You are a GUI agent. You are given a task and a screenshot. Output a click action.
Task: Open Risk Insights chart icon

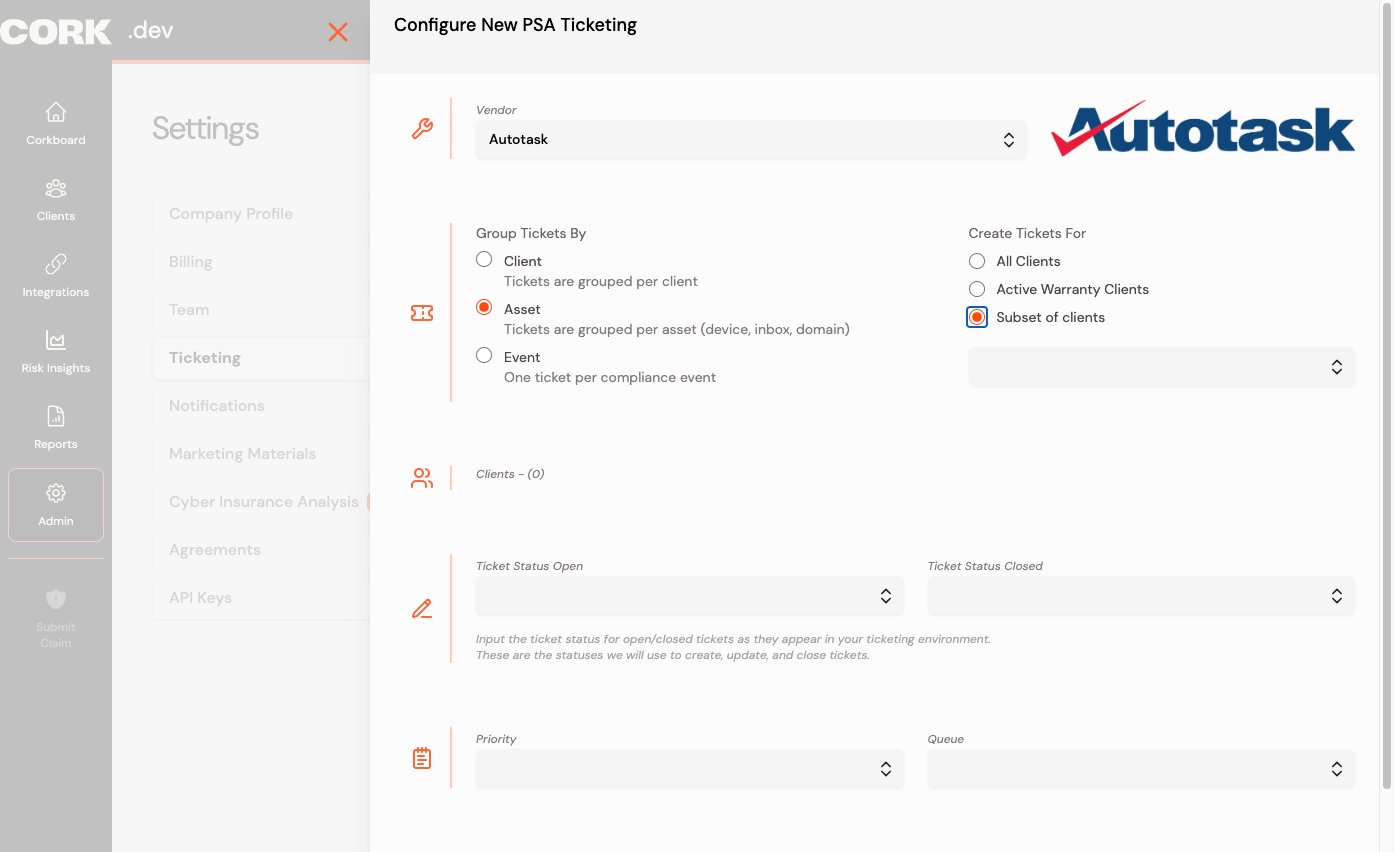56,340
